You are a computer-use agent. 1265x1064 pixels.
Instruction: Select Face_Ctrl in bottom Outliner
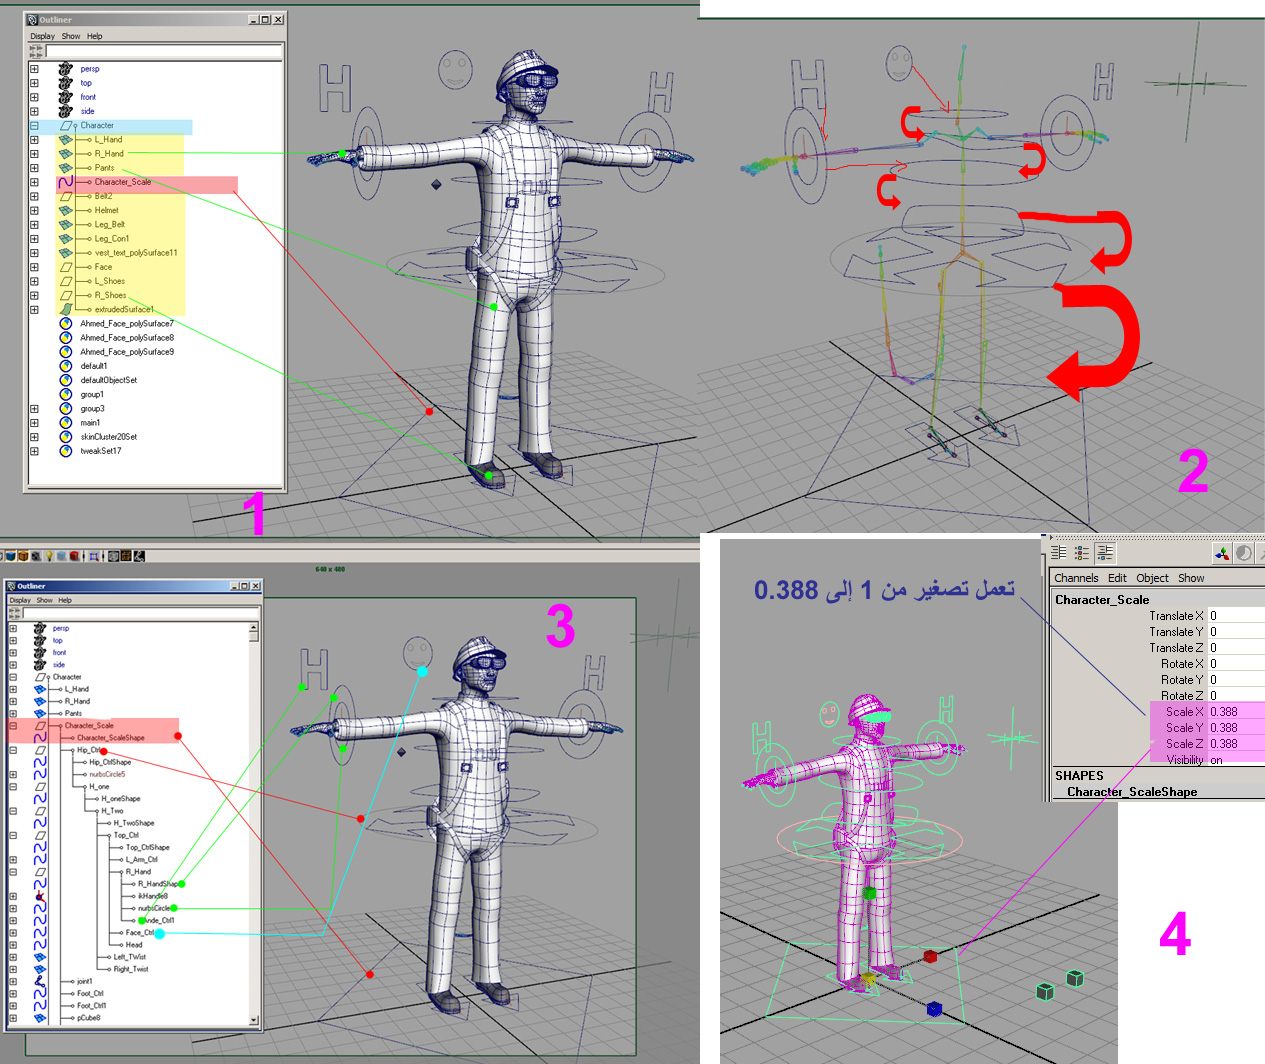140,932
